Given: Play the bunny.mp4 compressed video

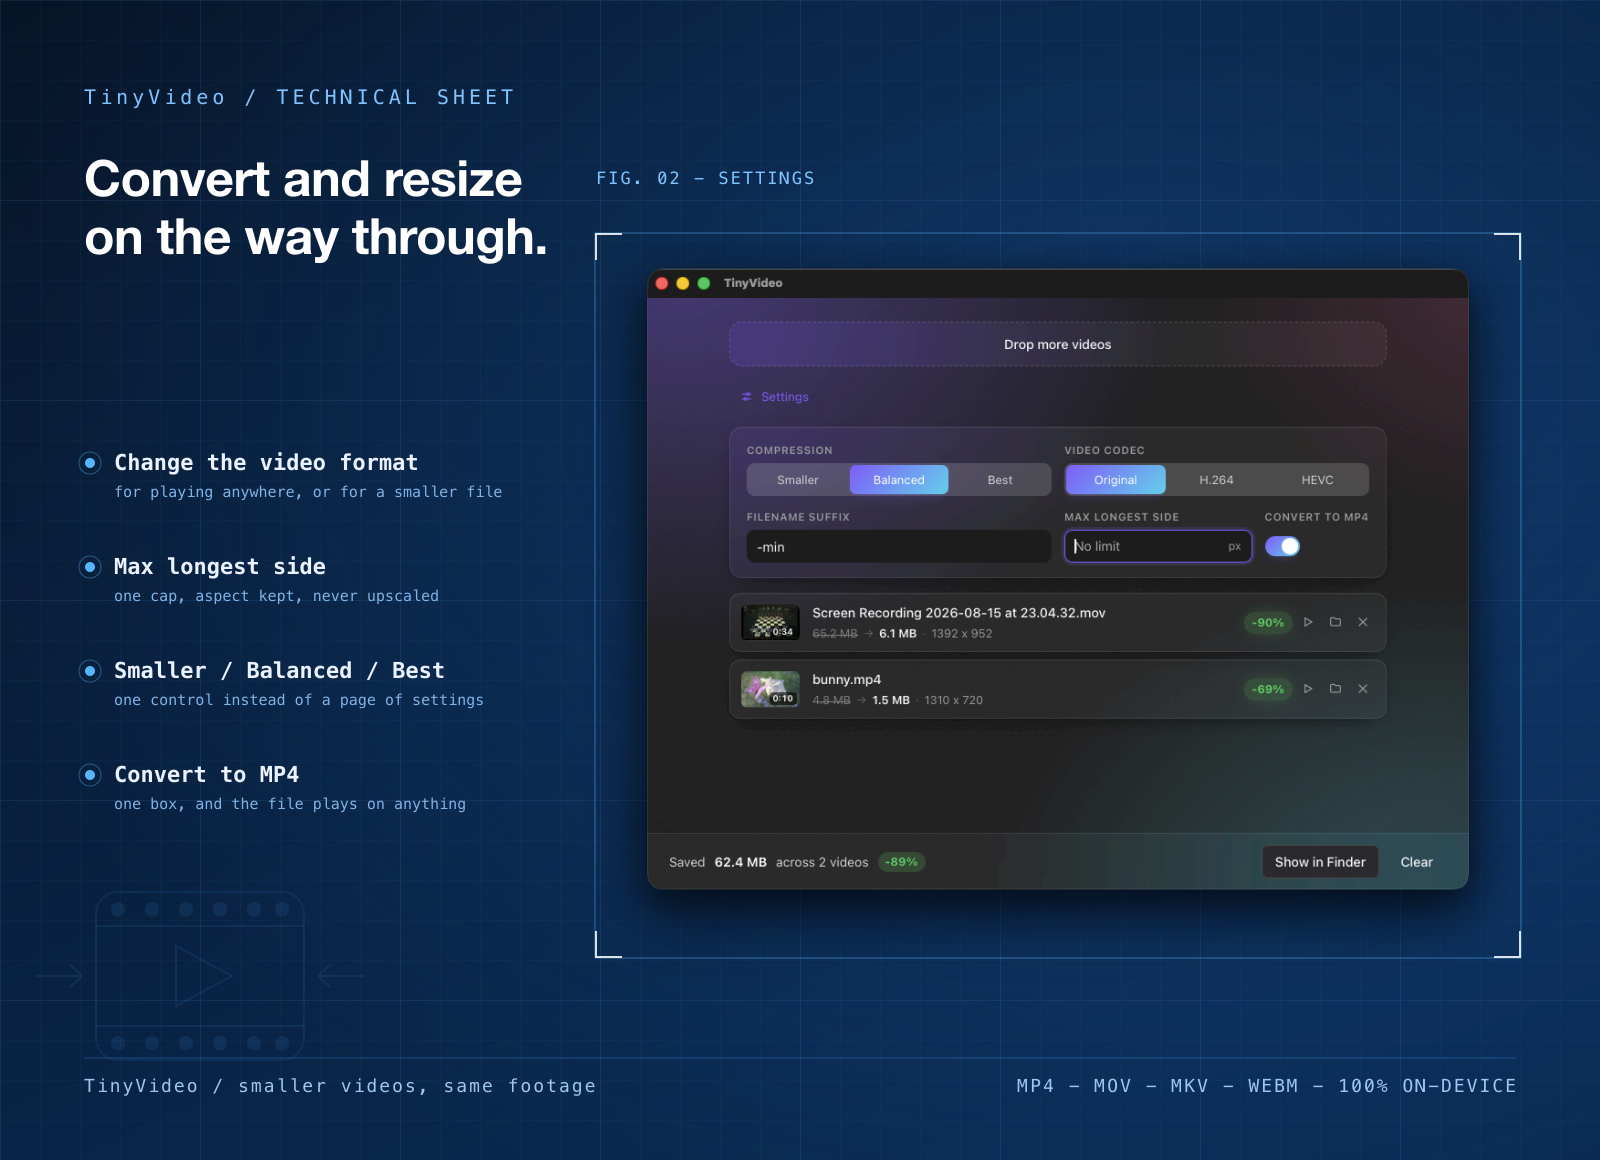Looking at the screenshot, I should tap(1308, 689).
